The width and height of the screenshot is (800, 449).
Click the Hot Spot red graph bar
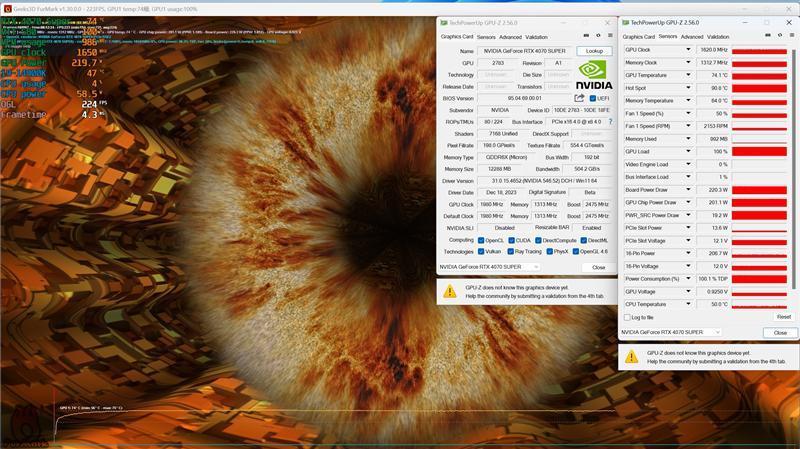click(x=759, y=88)
